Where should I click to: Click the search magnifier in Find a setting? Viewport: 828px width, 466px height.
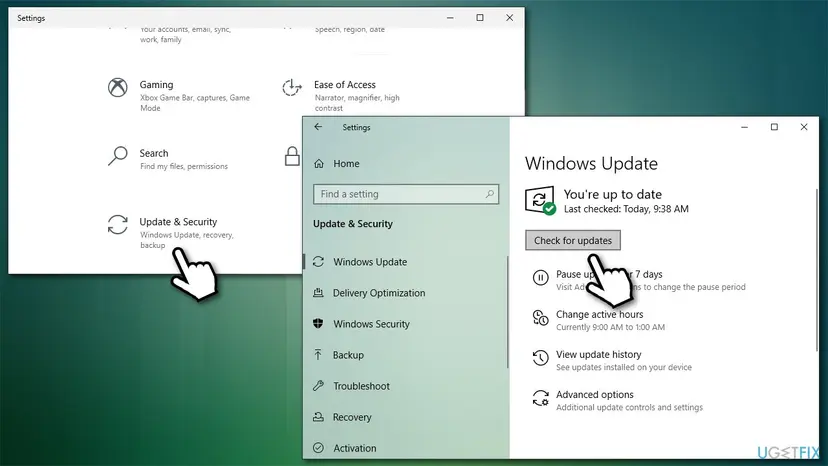point(490,194)
